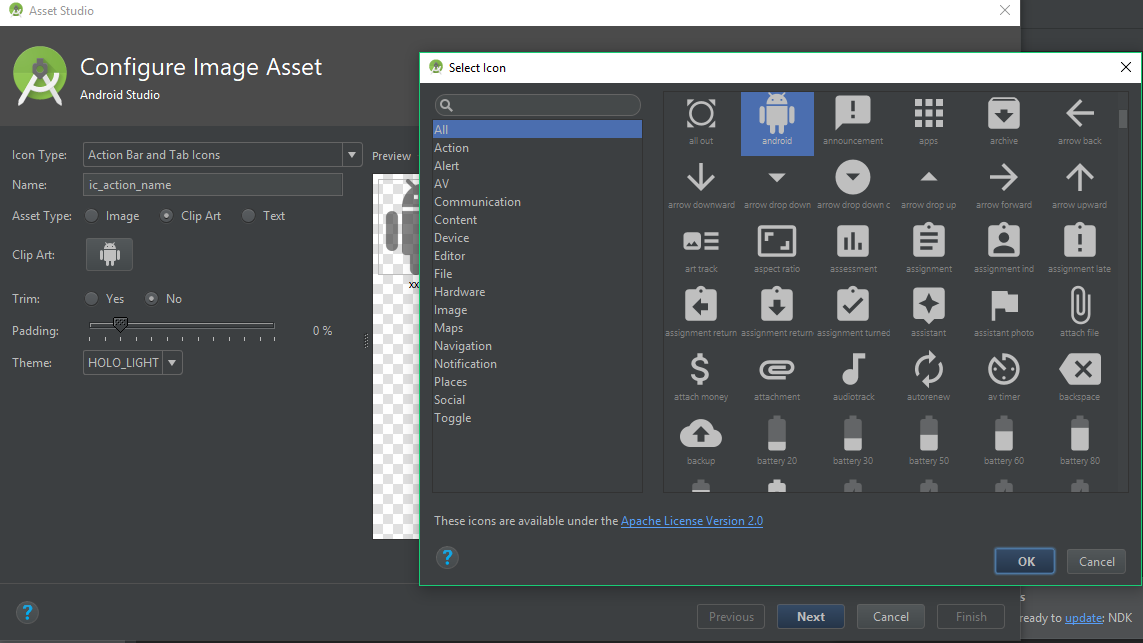Filter icons by Communication category
Viewport: 1143px width, 643px height.
pos(537,202)
